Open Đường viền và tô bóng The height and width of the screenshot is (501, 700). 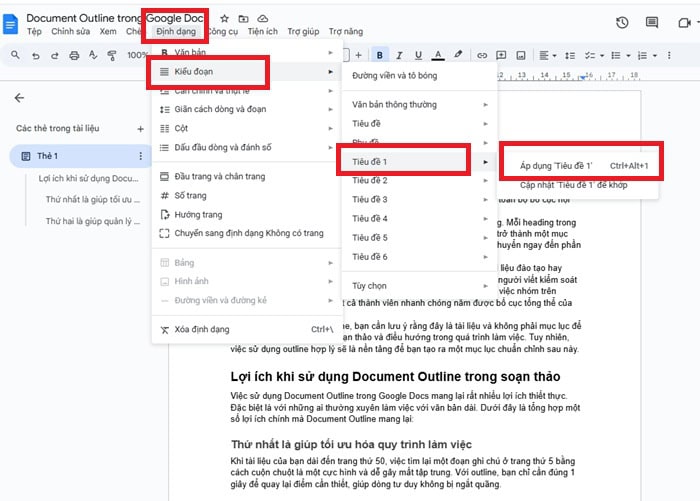420,76
